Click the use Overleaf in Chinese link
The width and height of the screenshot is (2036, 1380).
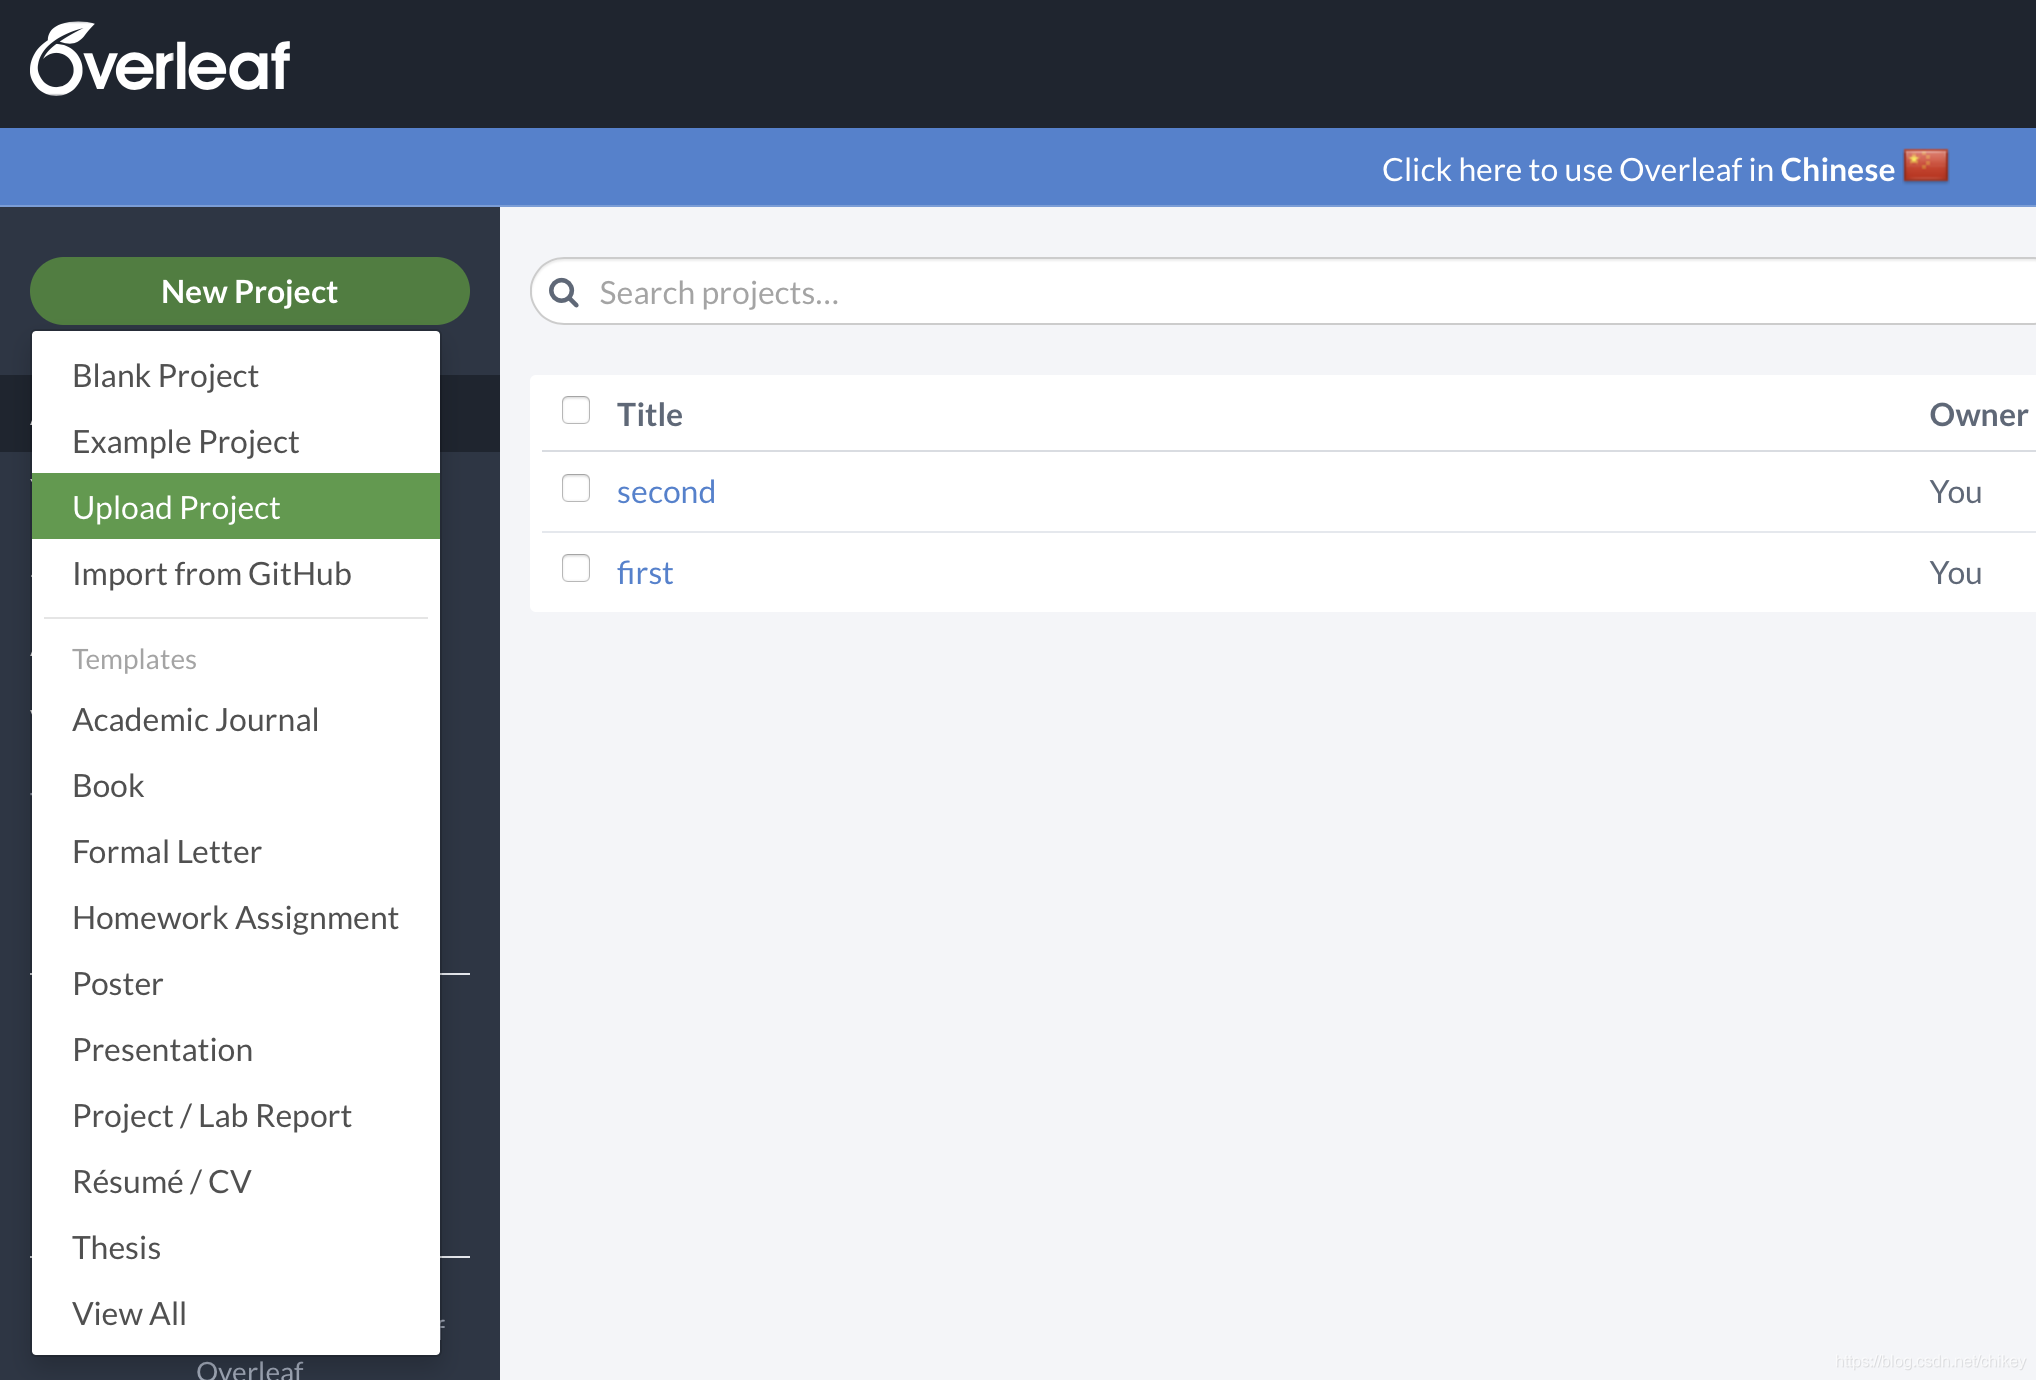pos(1638,170)
